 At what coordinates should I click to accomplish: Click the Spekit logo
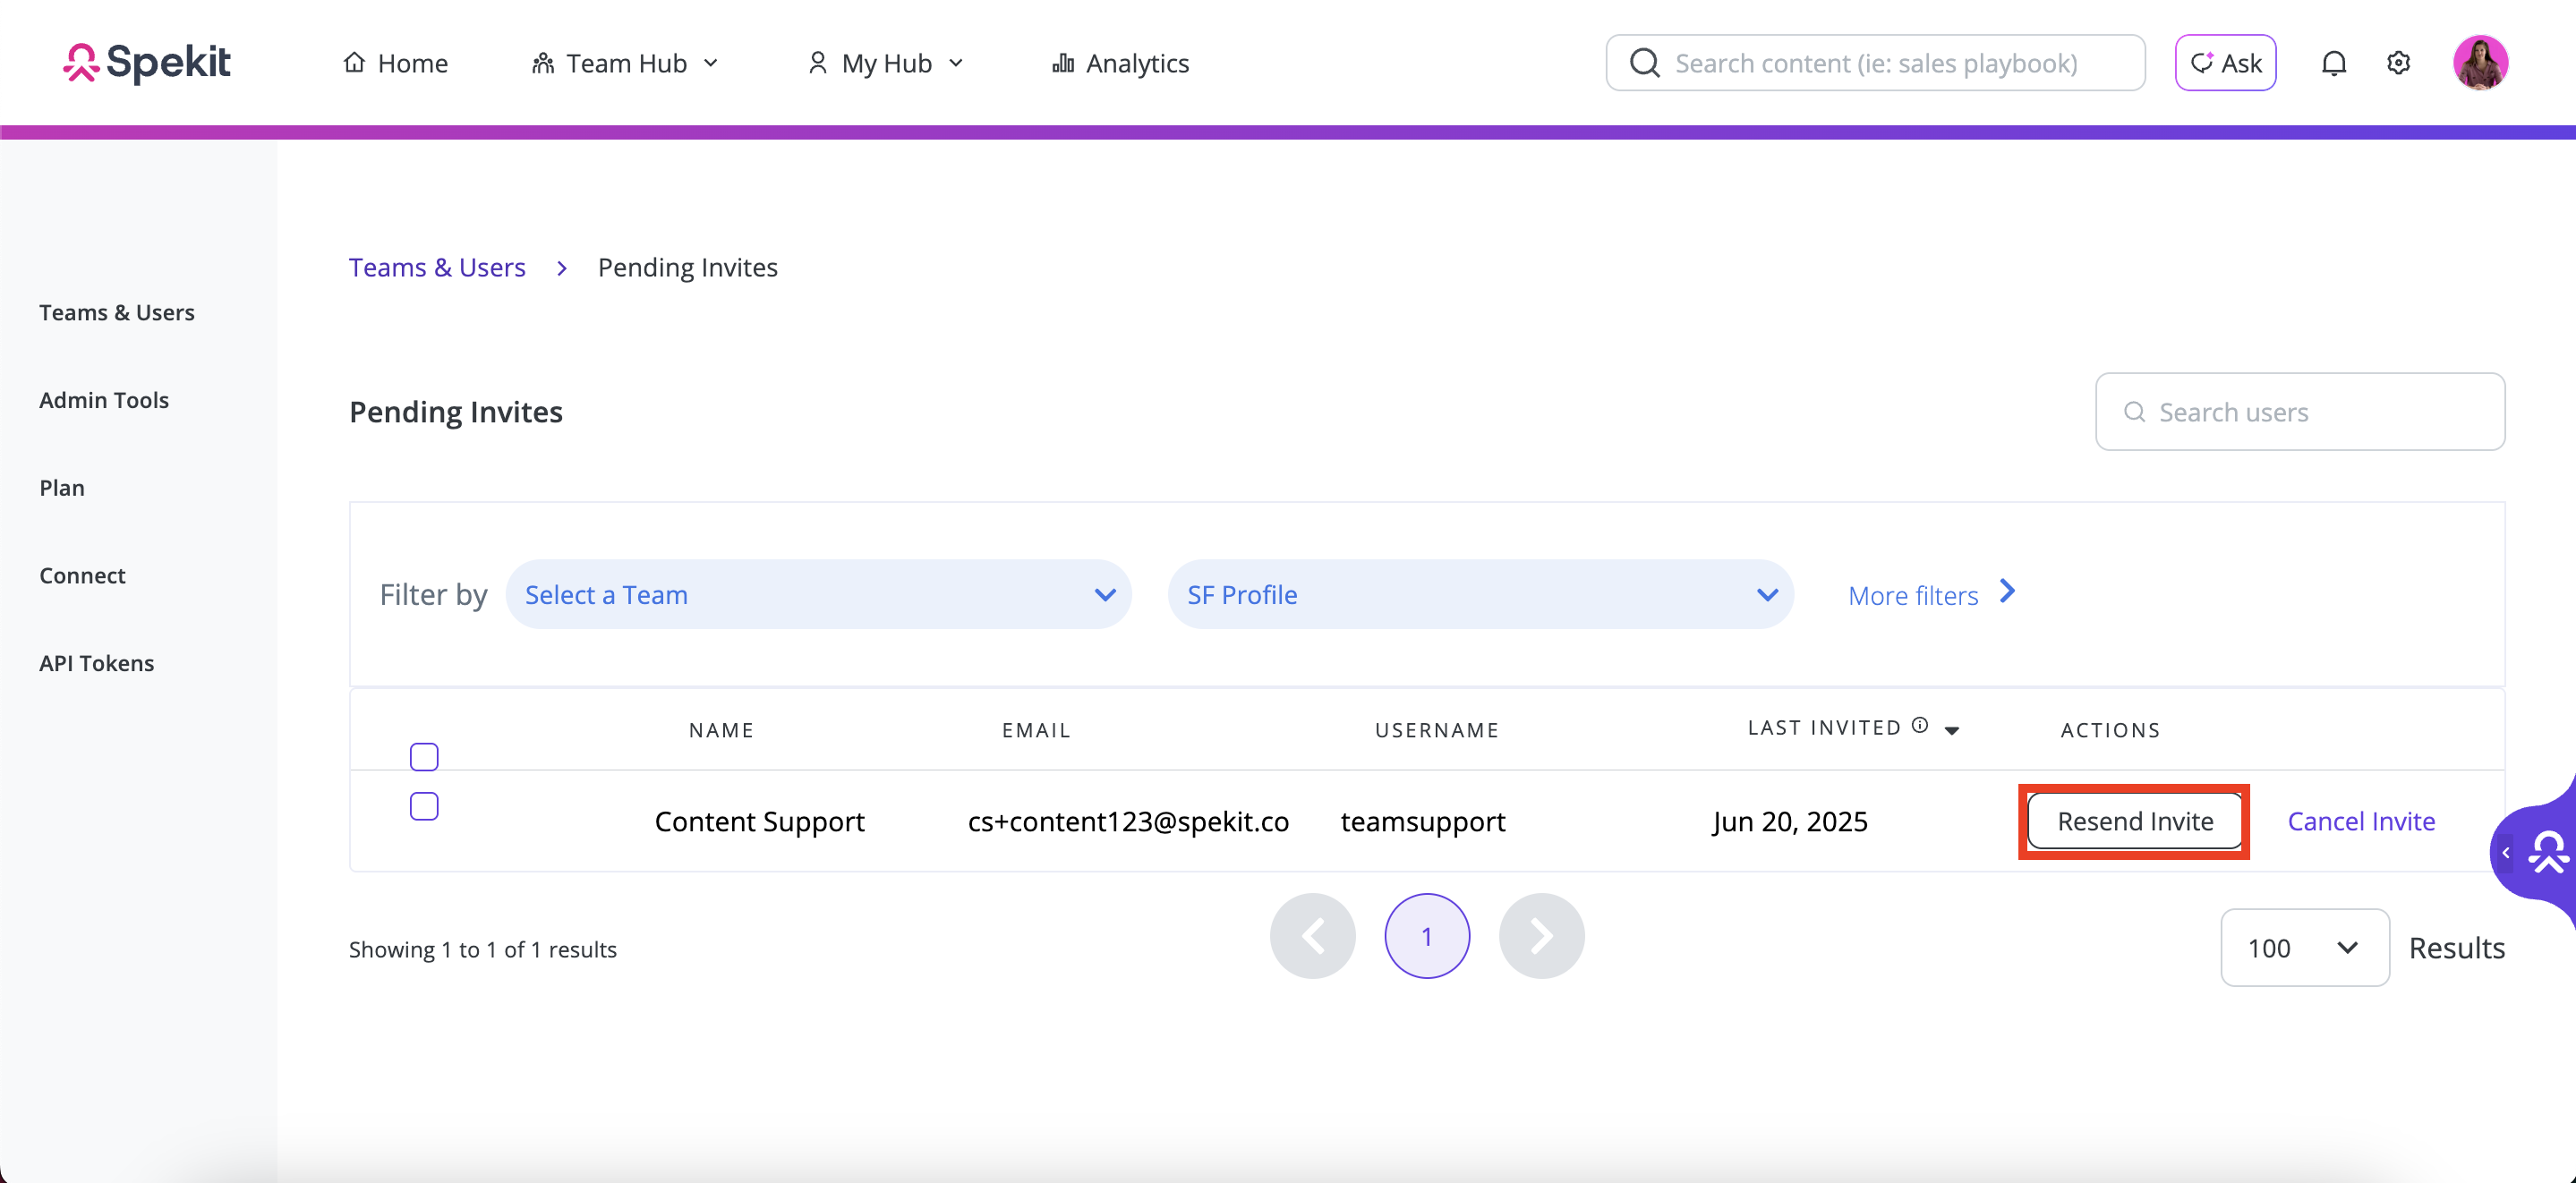coord(147,63)
